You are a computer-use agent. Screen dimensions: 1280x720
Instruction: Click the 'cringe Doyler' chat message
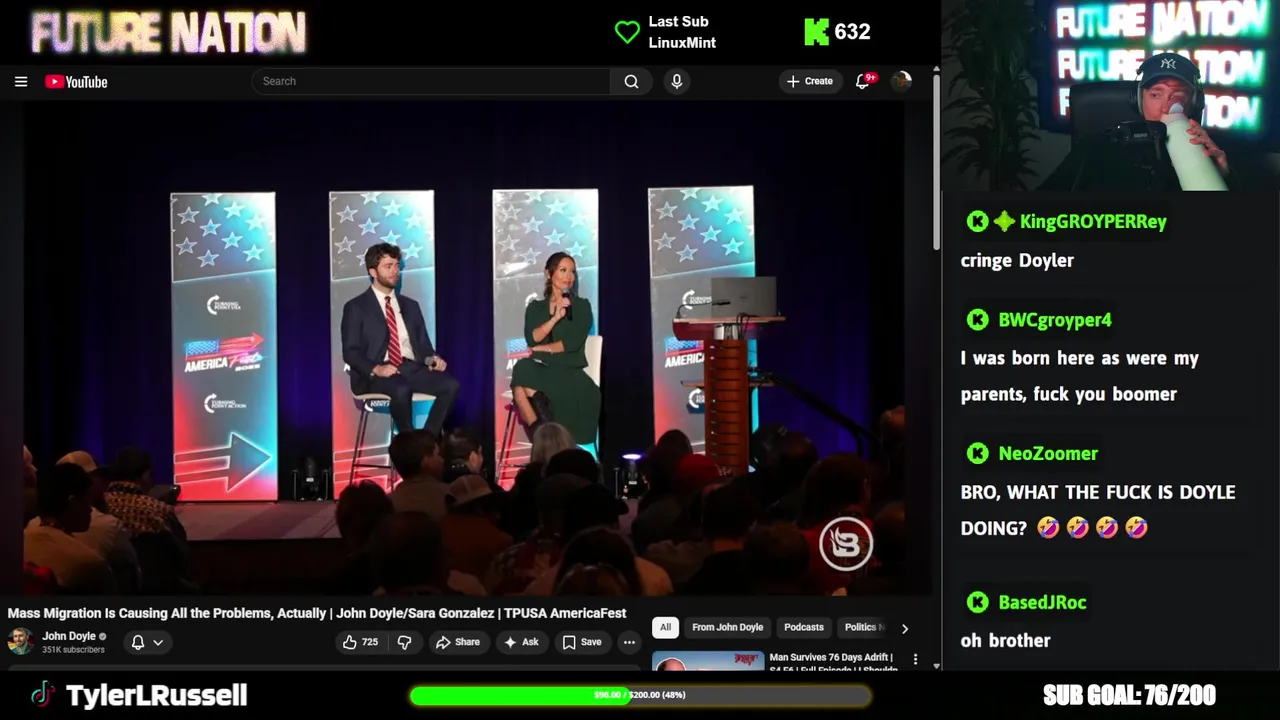pyautogui.click(x=1017, y=260)
